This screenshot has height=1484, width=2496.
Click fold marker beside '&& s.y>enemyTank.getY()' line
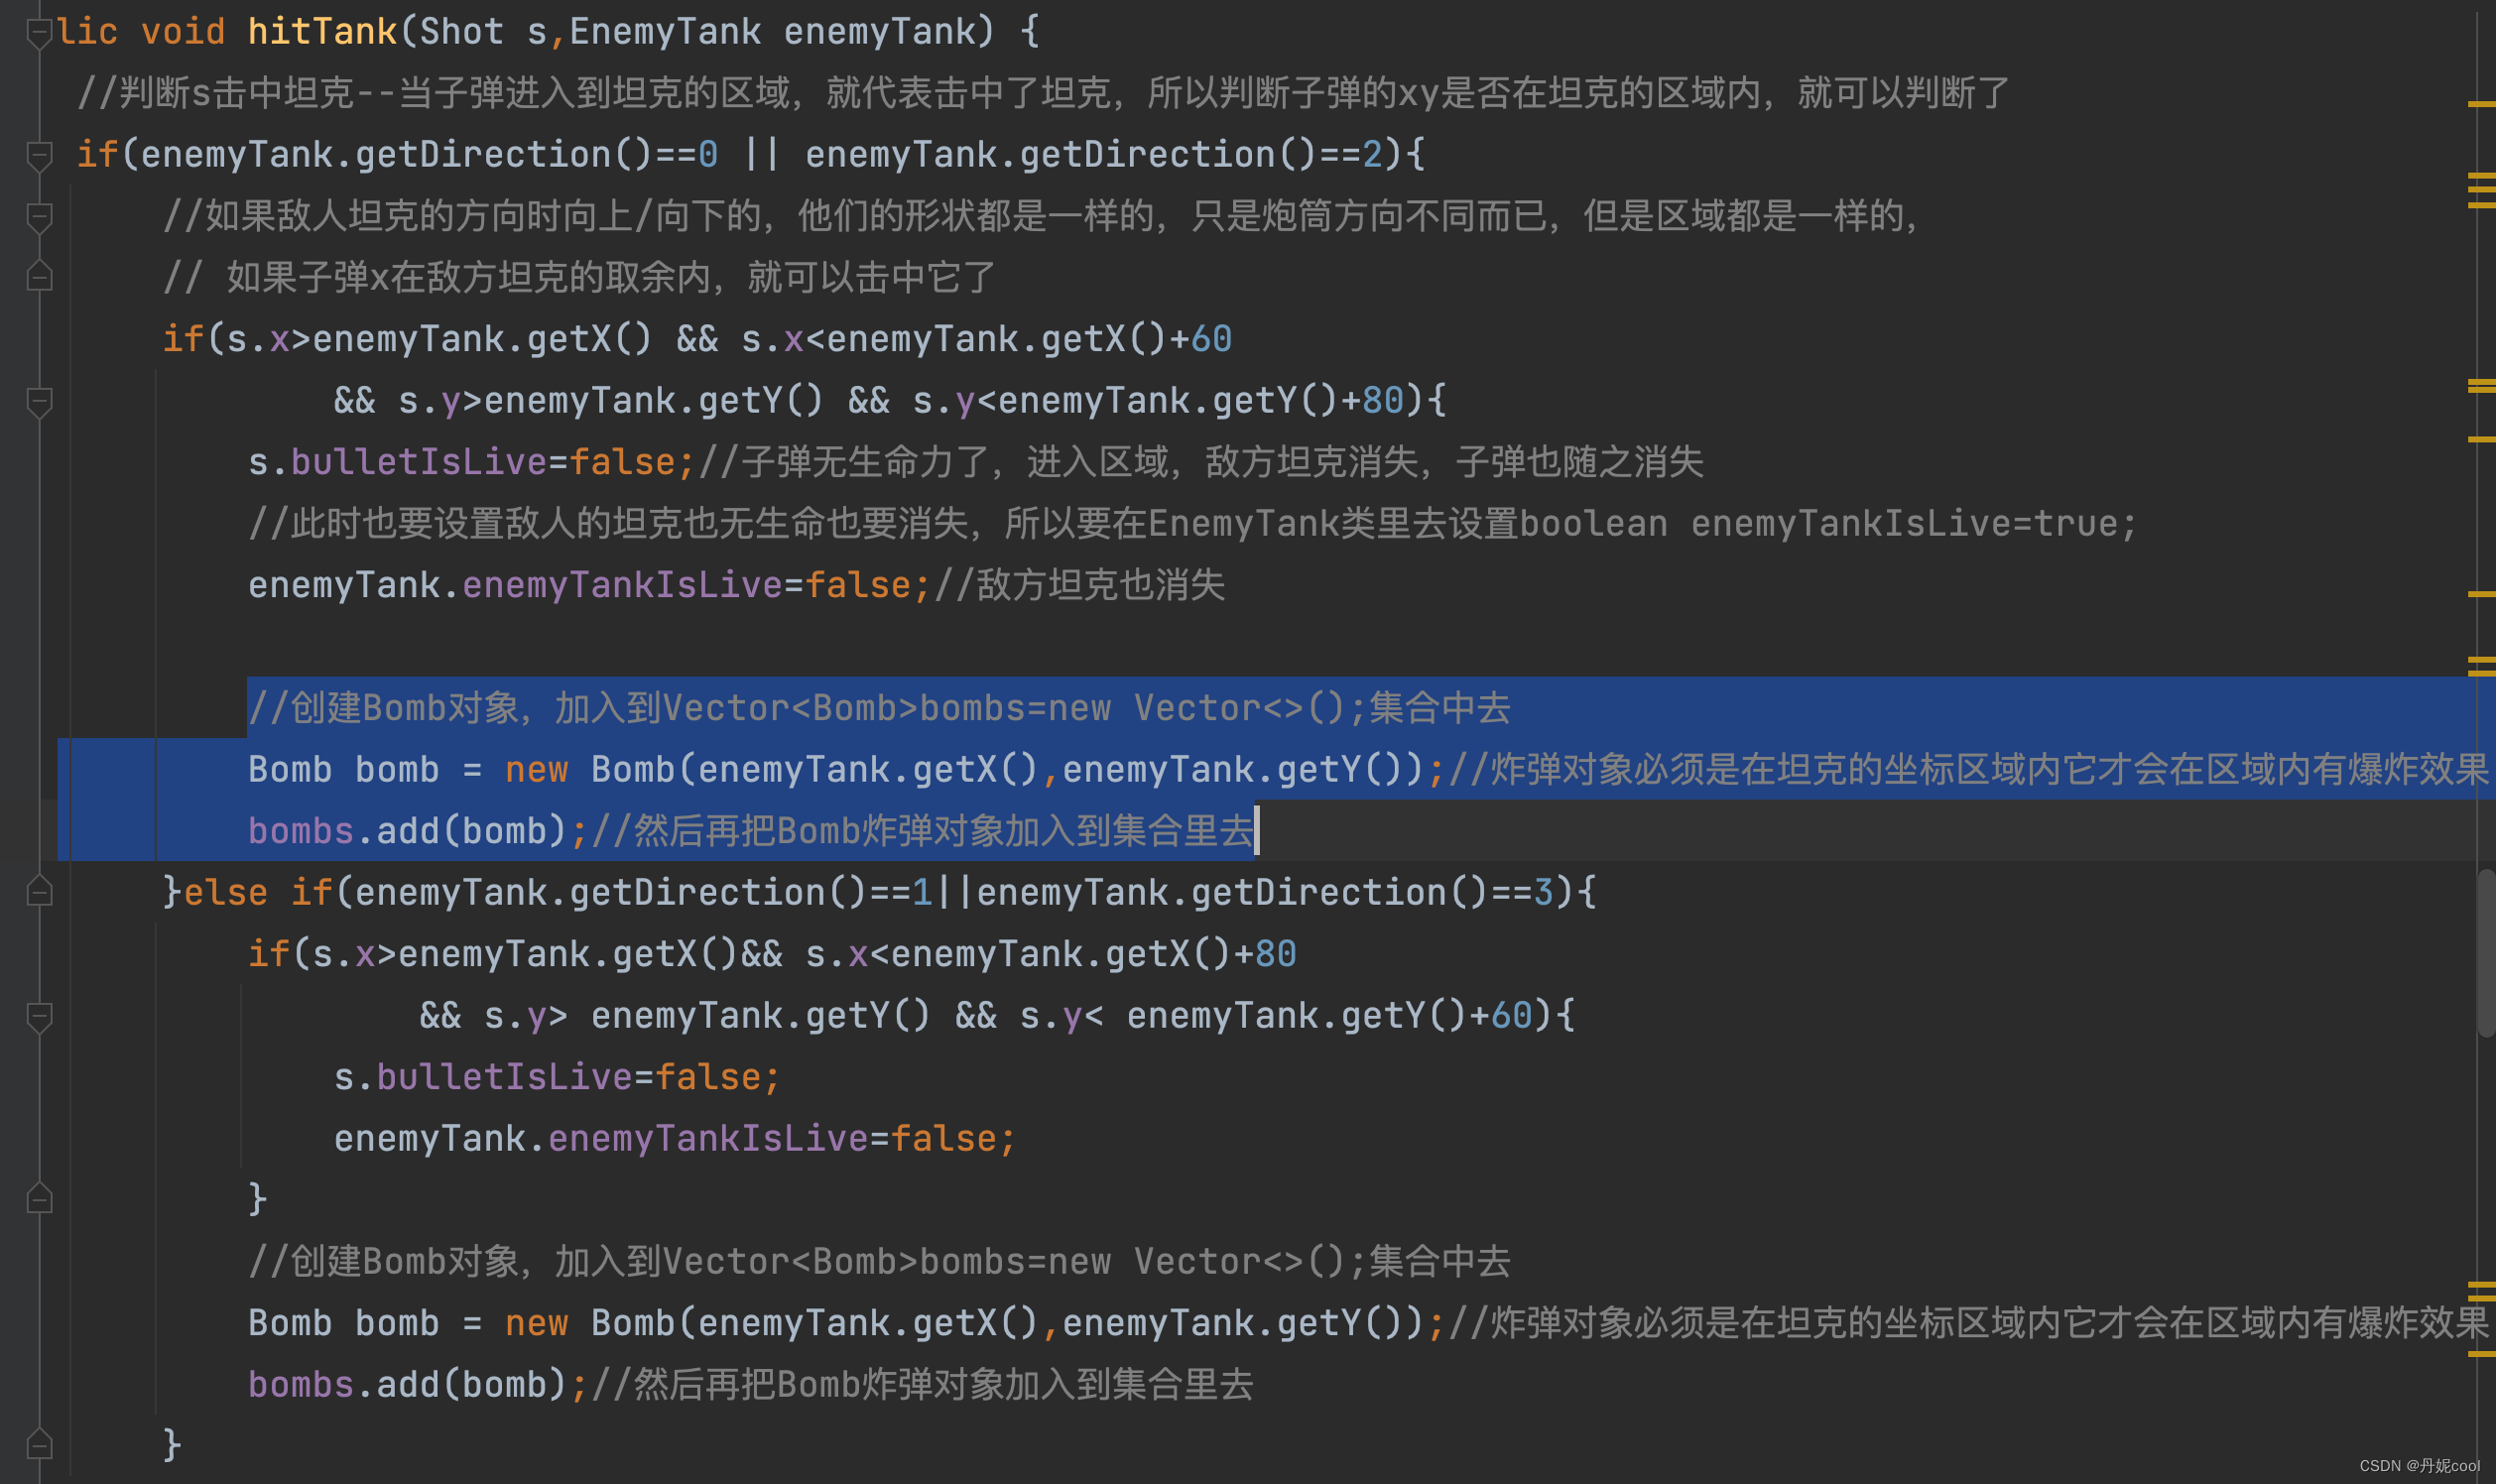(x=39, y=401)
